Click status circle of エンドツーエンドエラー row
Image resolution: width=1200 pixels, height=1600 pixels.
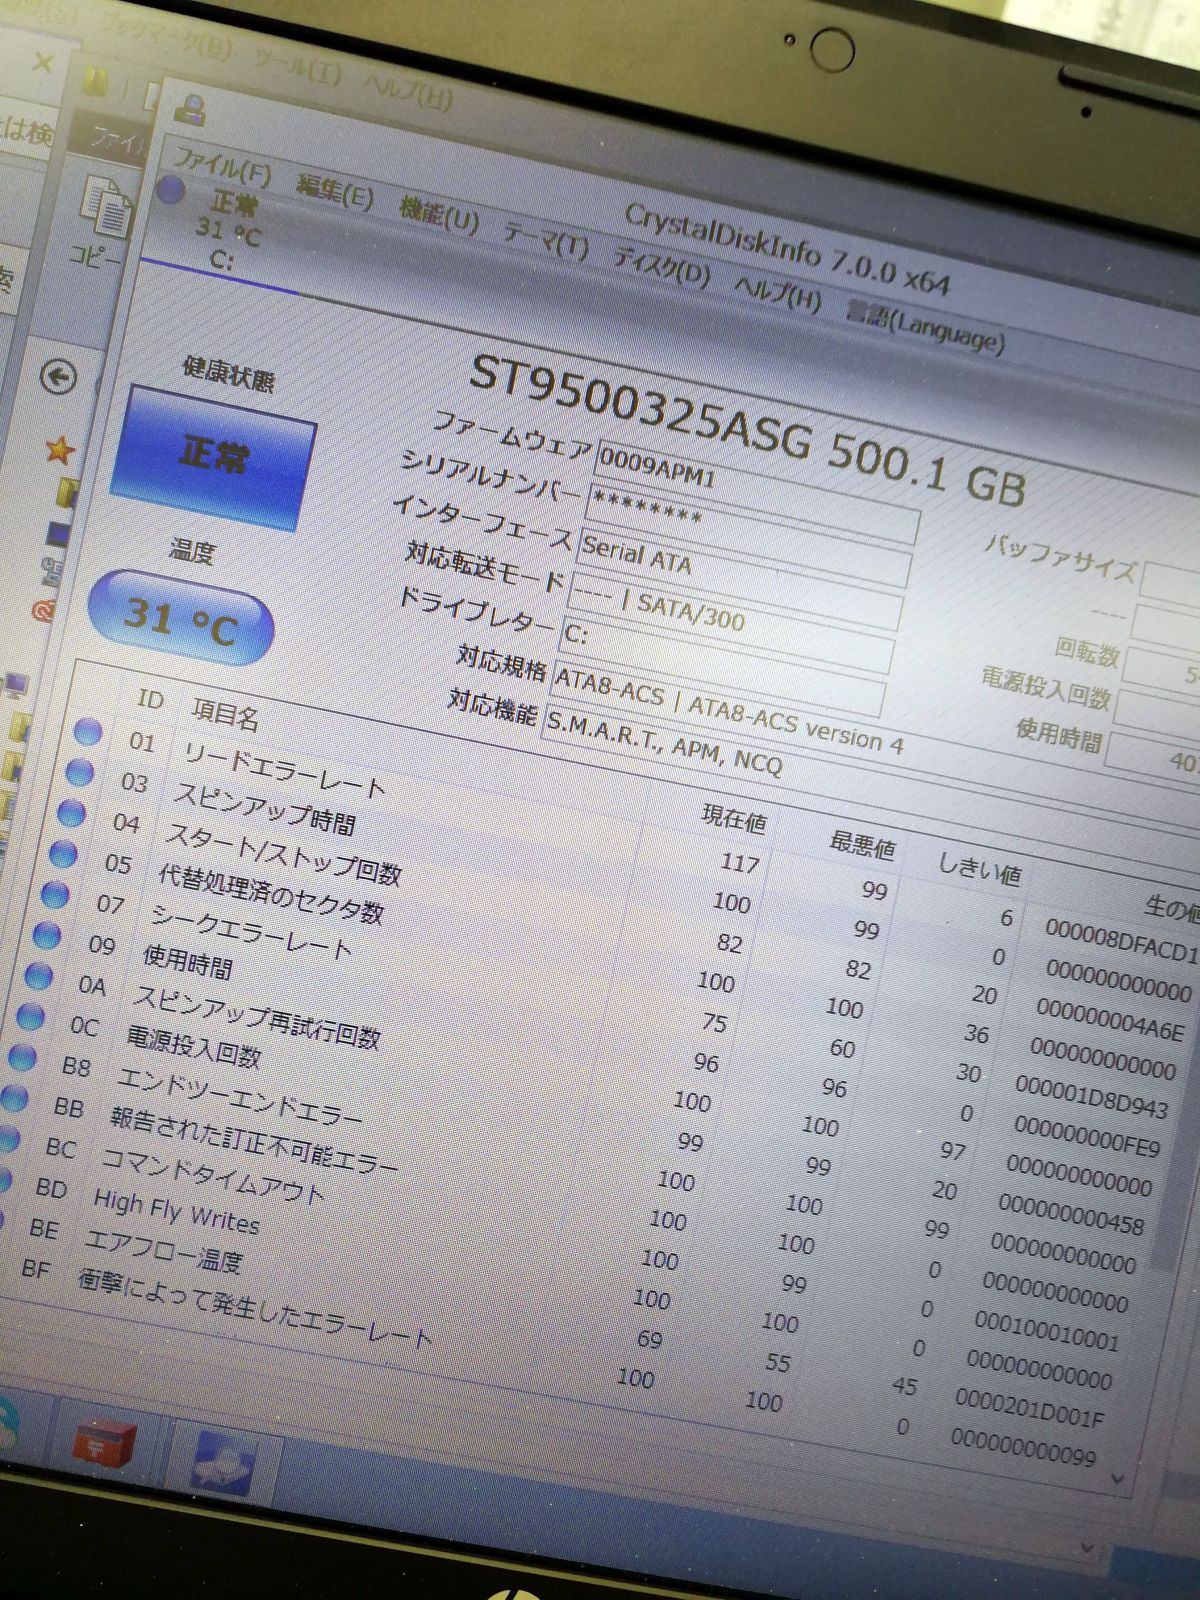pyautogui.click(x=23, y=1057)
